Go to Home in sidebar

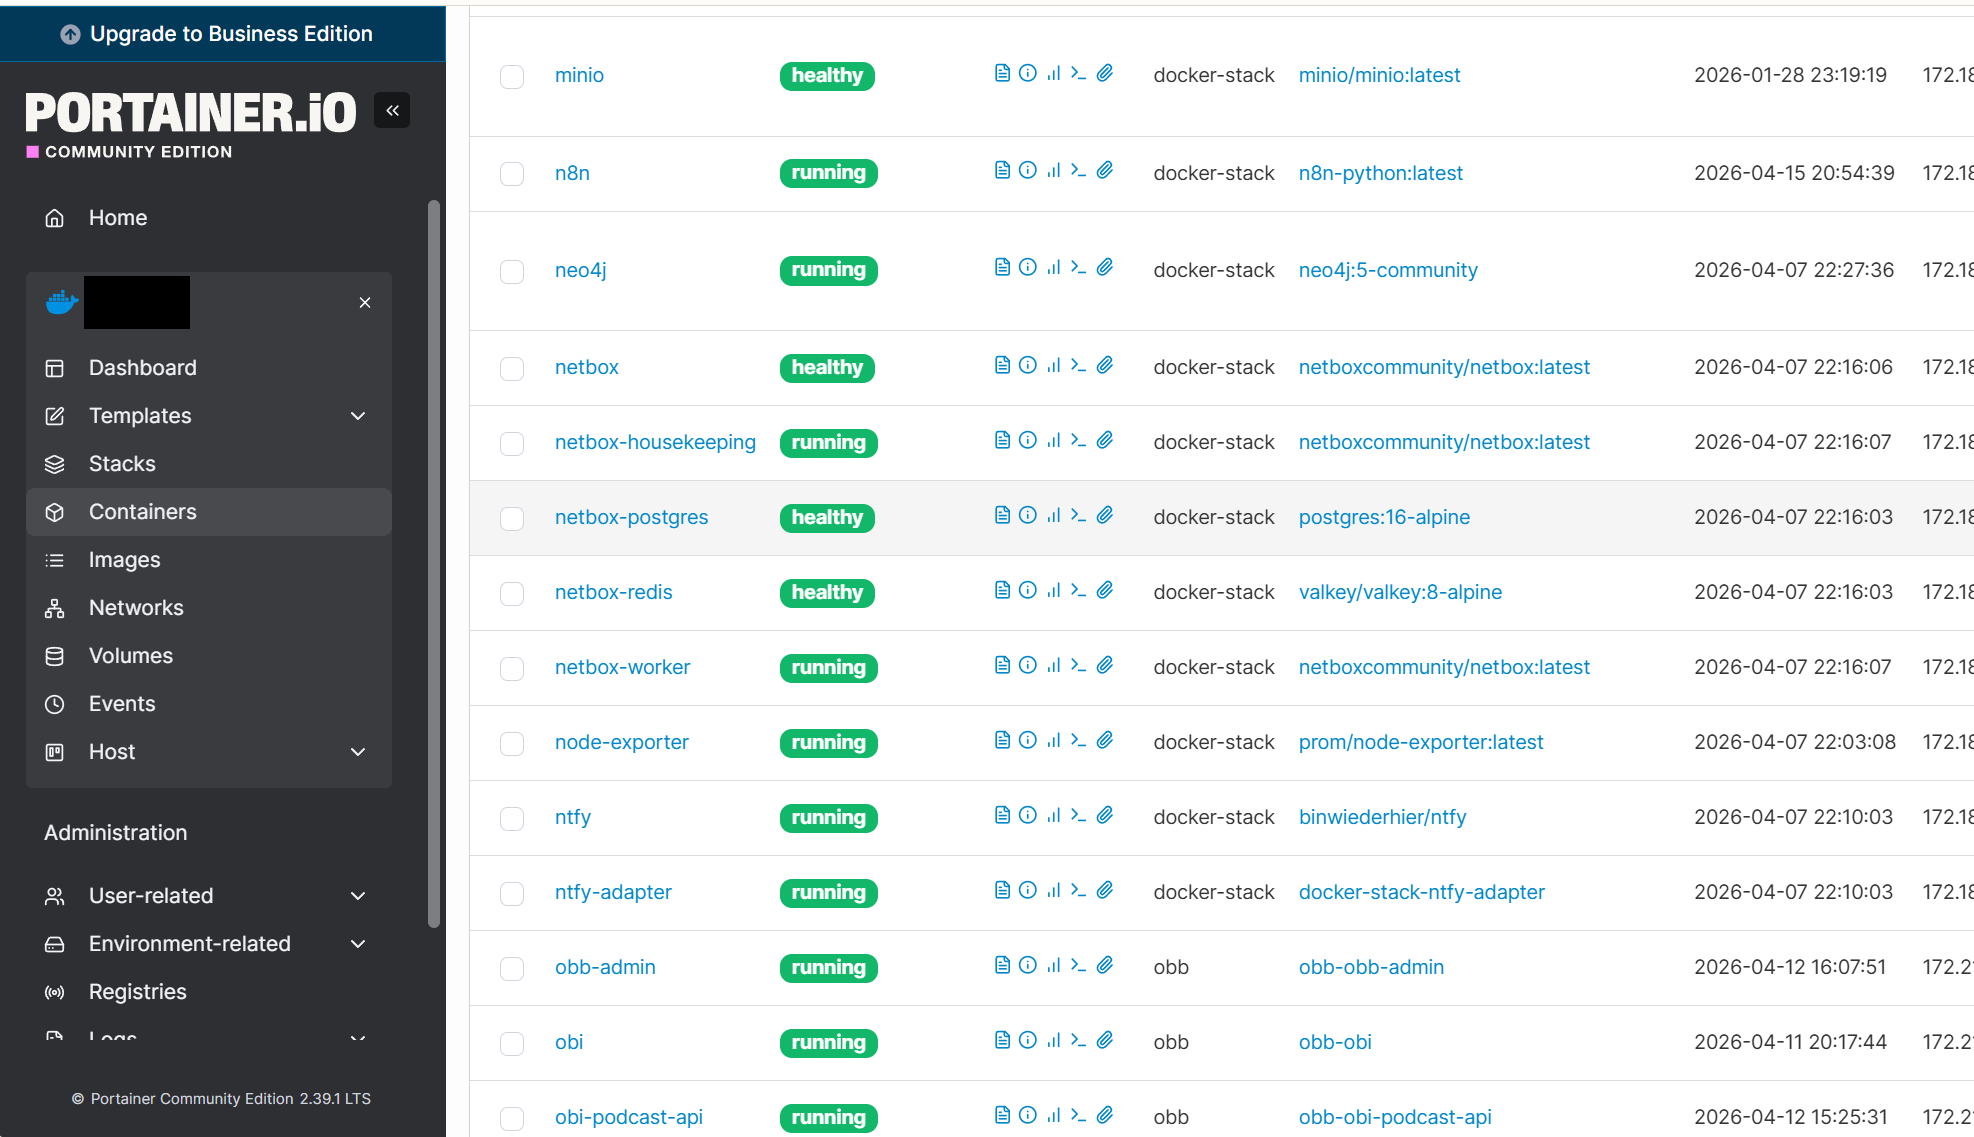pyautogui.click(x=209, y=218)
